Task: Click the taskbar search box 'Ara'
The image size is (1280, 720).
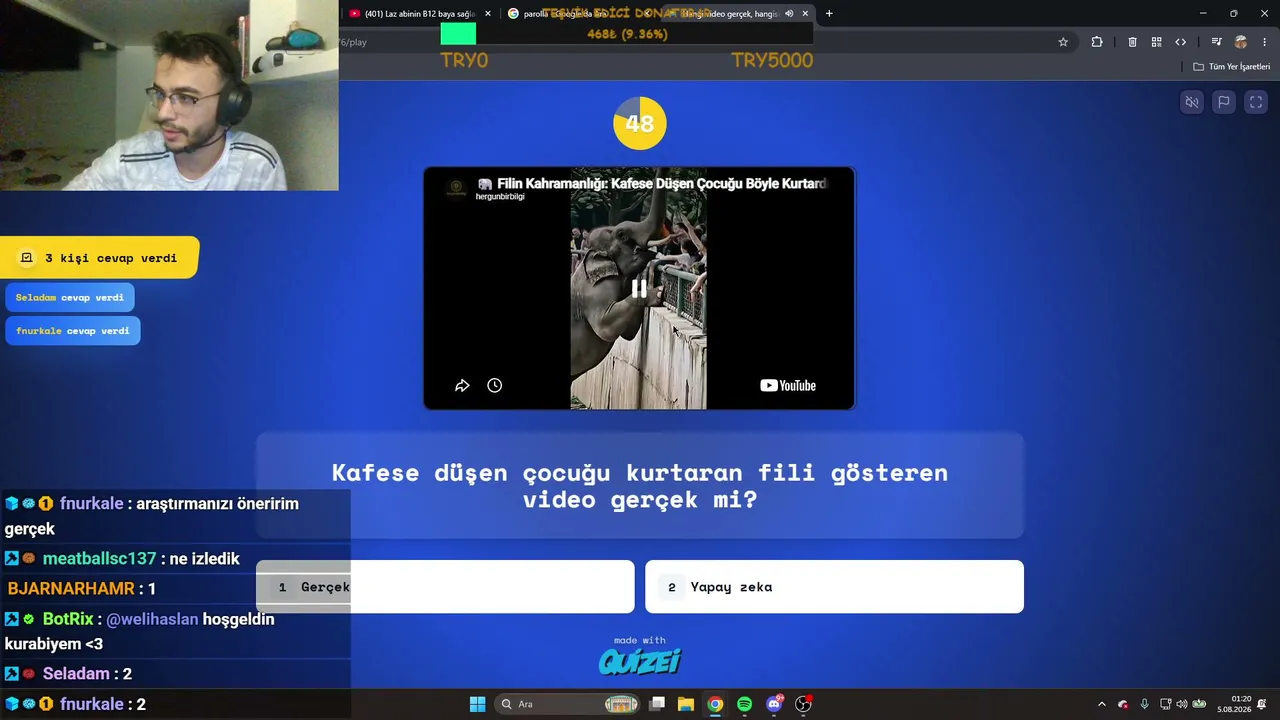Action: (567, 704)
